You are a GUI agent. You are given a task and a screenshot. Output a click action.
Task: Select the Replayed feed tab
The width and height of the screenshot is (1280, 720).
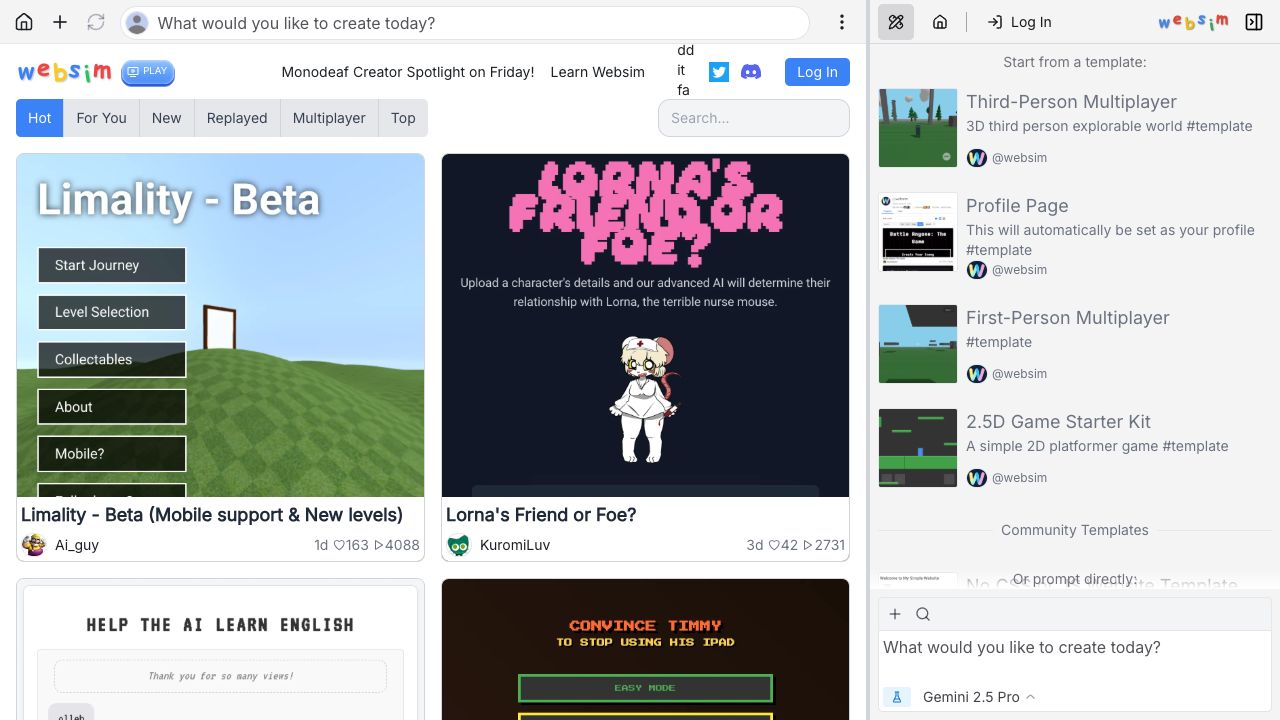pyautogui.click(x=237, y=118)
